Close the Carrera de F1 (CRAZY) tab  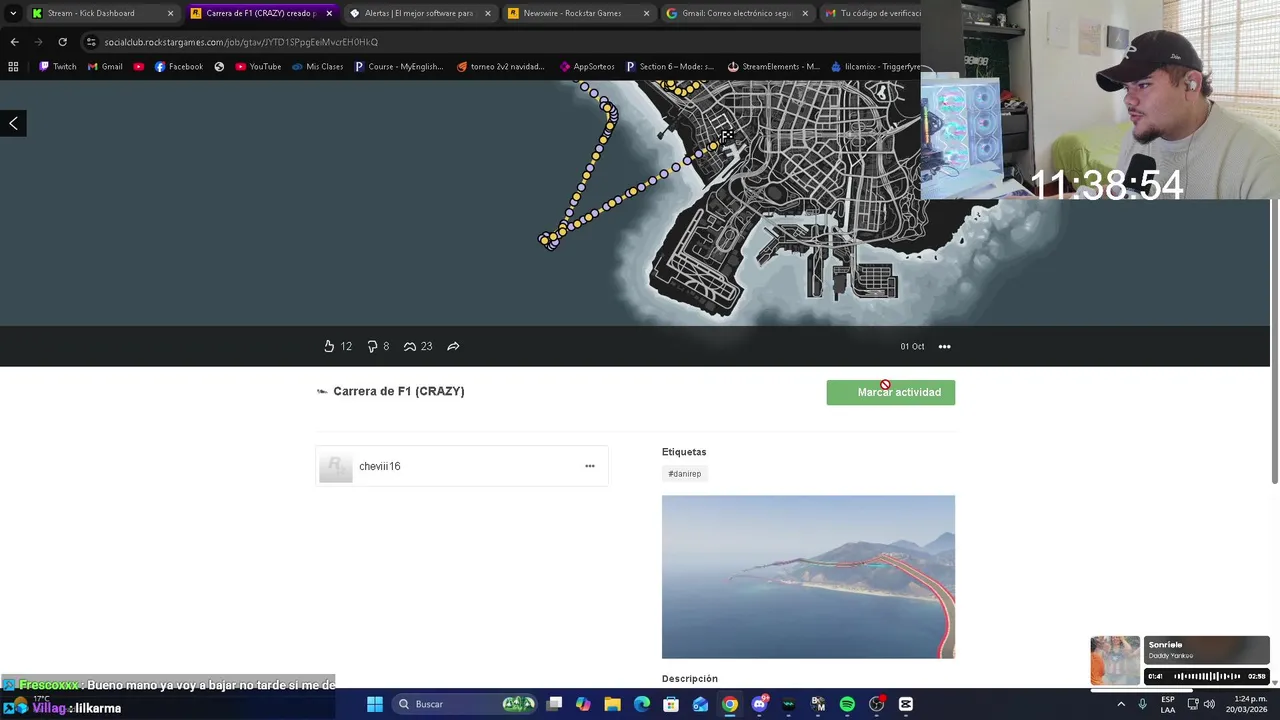tap(329, 13)
